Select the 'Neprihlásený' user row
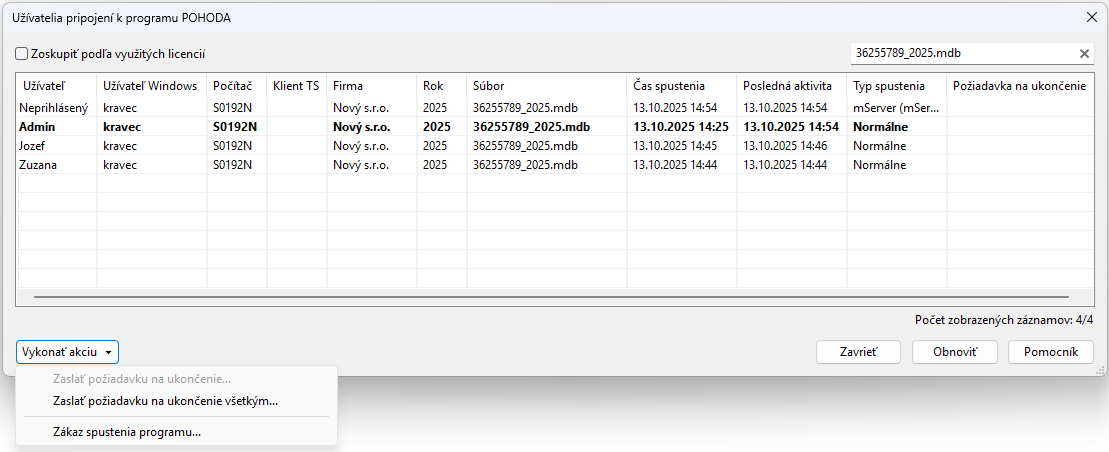Image resolution: width=1109 pixels, height=452 pixels. click(x=54, y=108)
